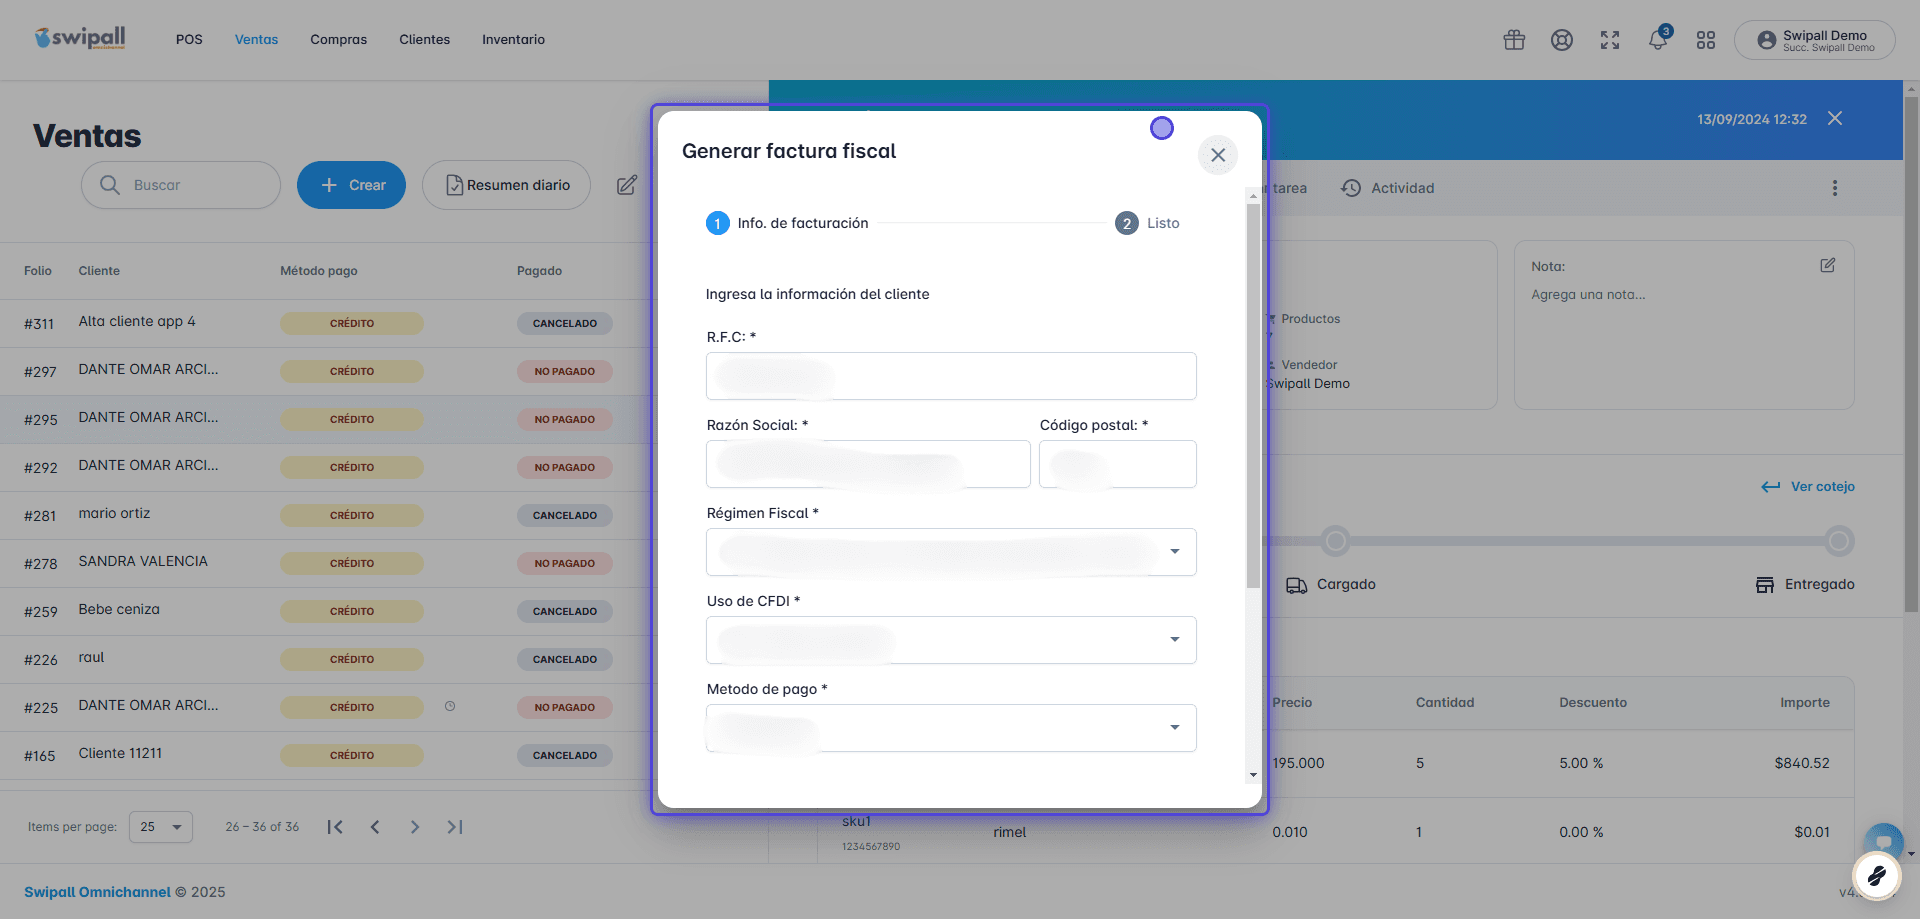Open the Clientes menu

click(x=425, y=40)
